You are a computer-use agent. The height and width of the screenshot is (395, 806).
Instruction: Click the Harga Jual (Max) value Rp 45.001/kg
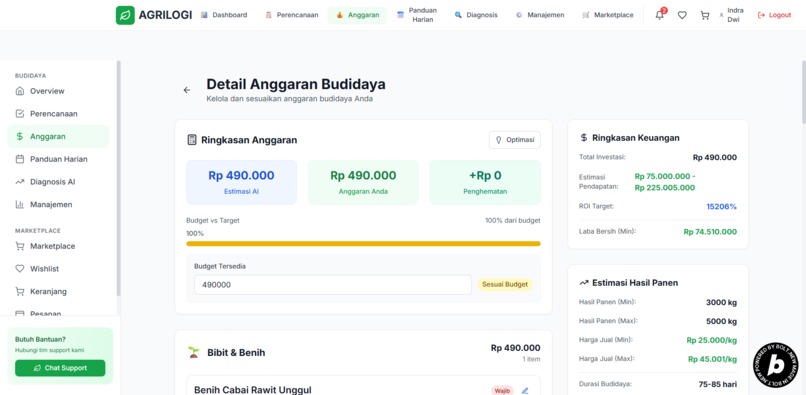(x=712, y=359)
